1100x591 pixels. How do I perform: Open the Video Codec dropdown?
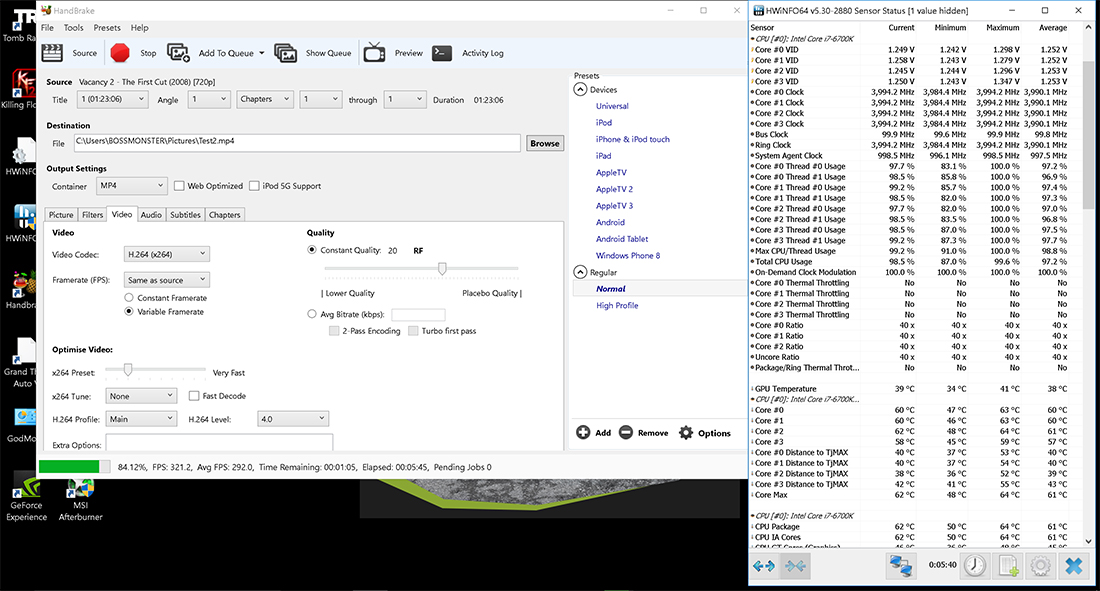point(166,254)
